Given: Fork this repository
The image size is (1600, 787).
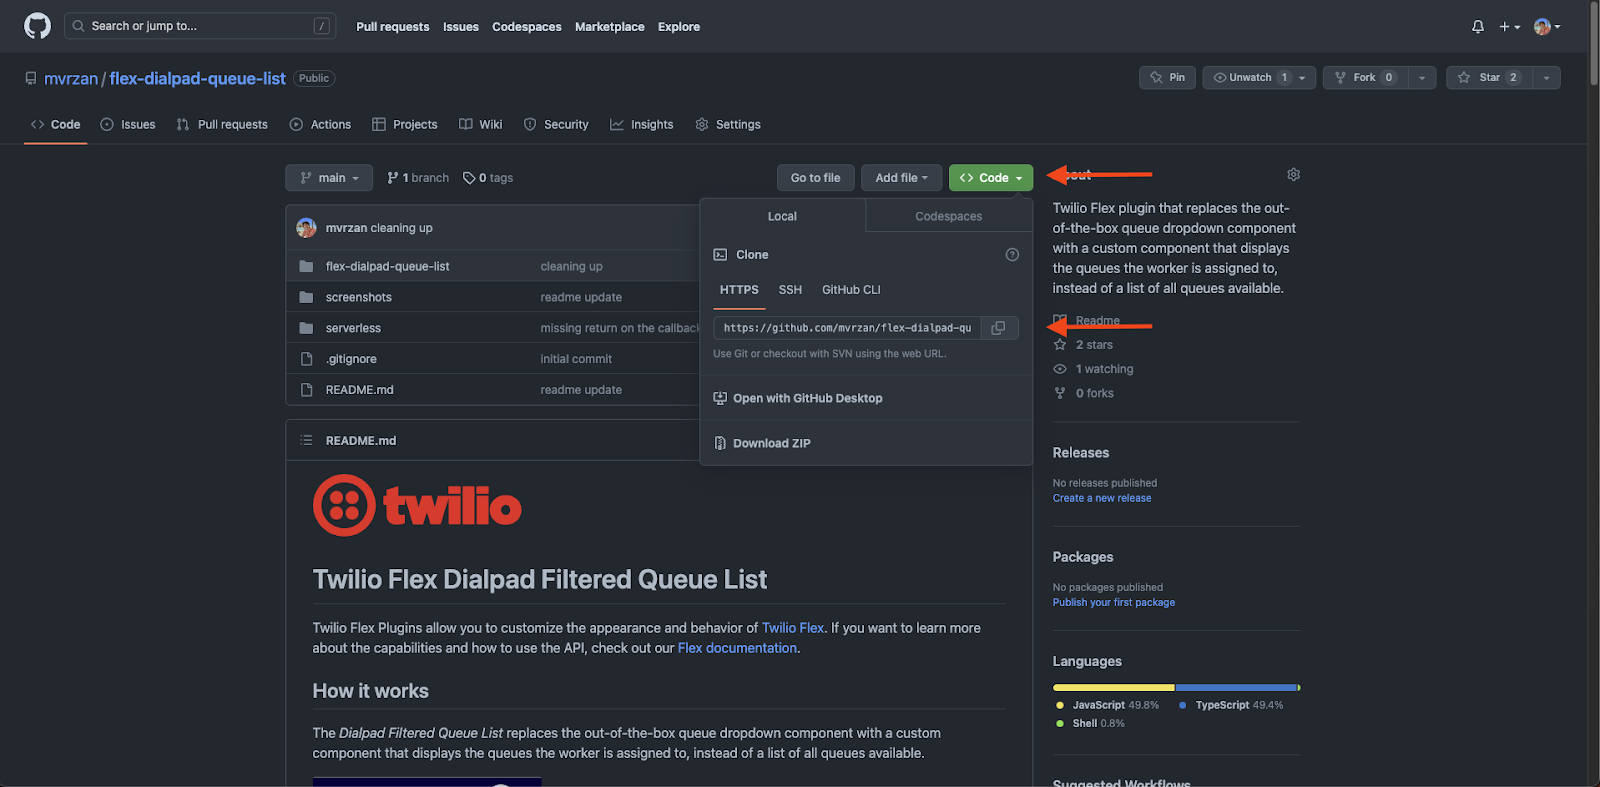Looking at the screenshot, I should pos(1365,77).
